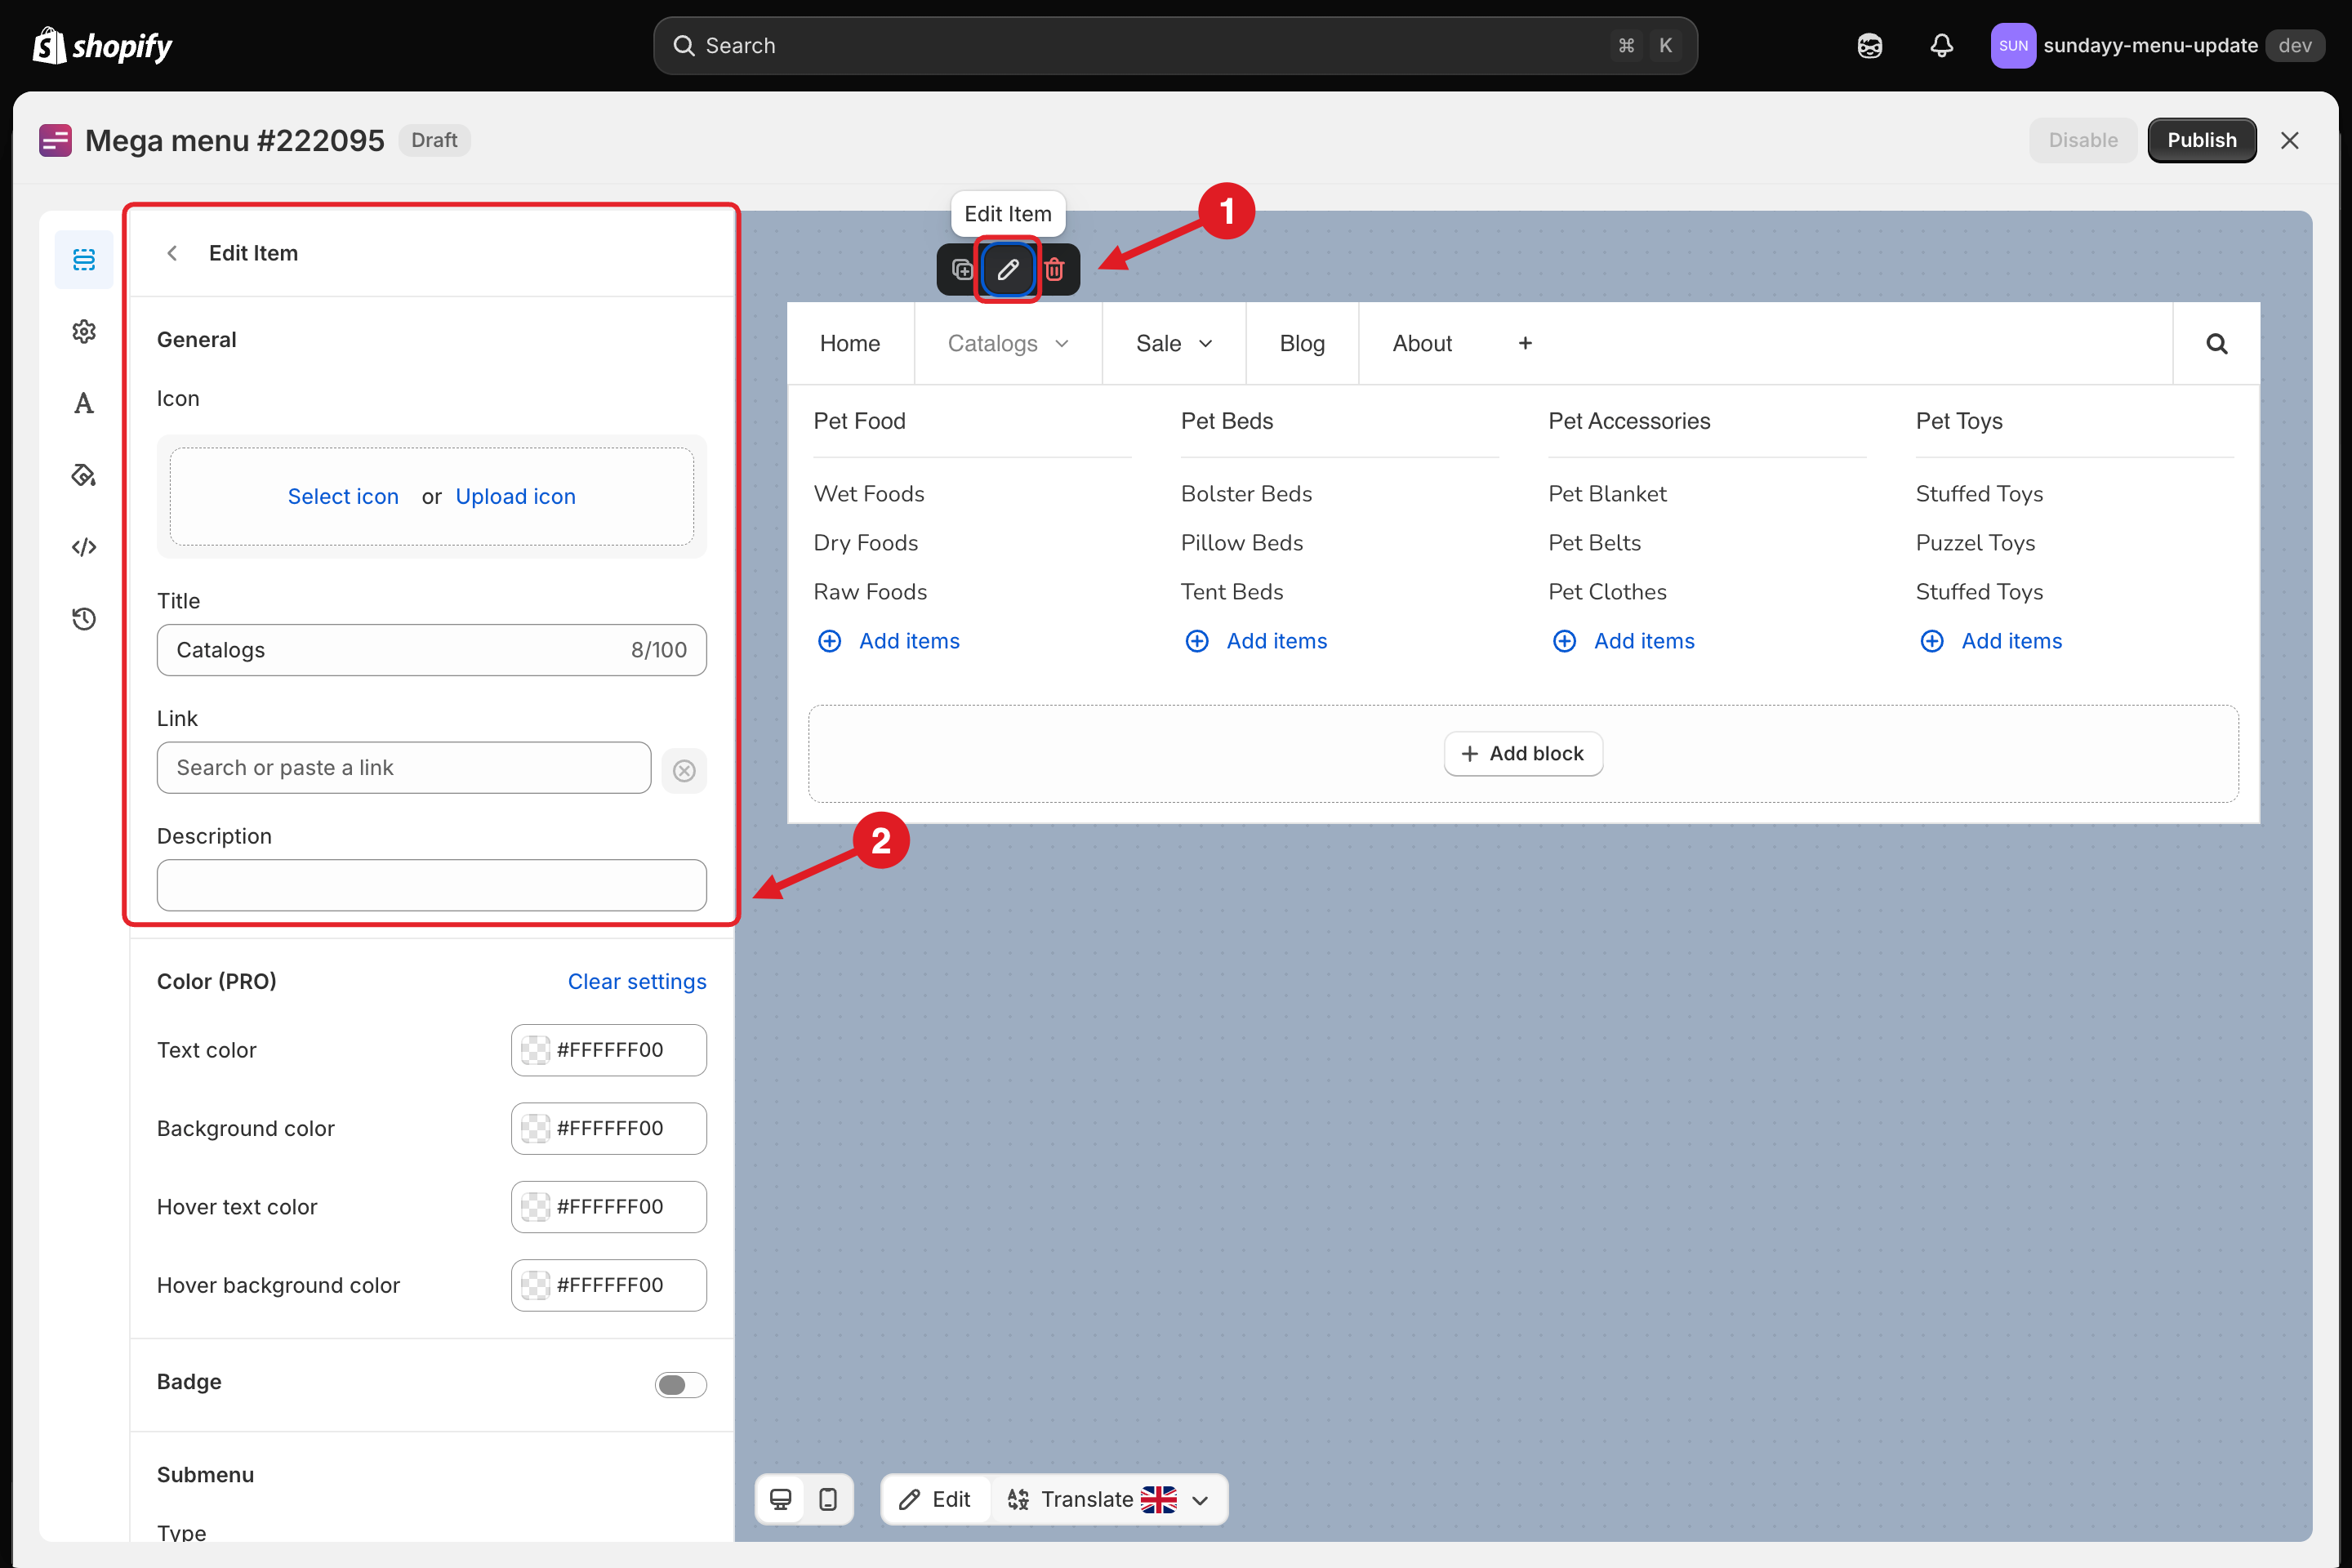Screen dimensions: 2352x1568
Task: Open the settings gear in sidebar
Action: 84,331
